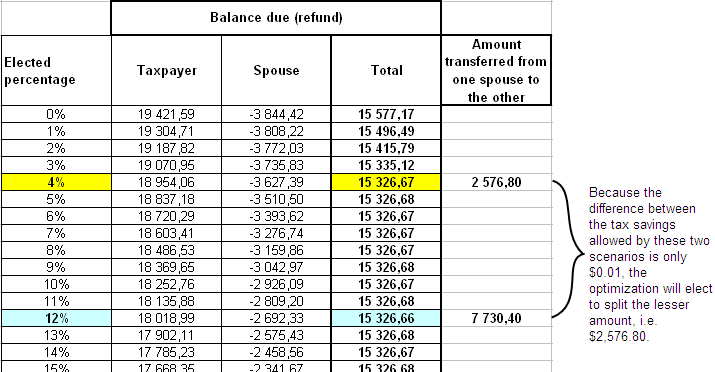Click the annotation text about tax savings
Screen dimensions: 715x372
(650, 264)
